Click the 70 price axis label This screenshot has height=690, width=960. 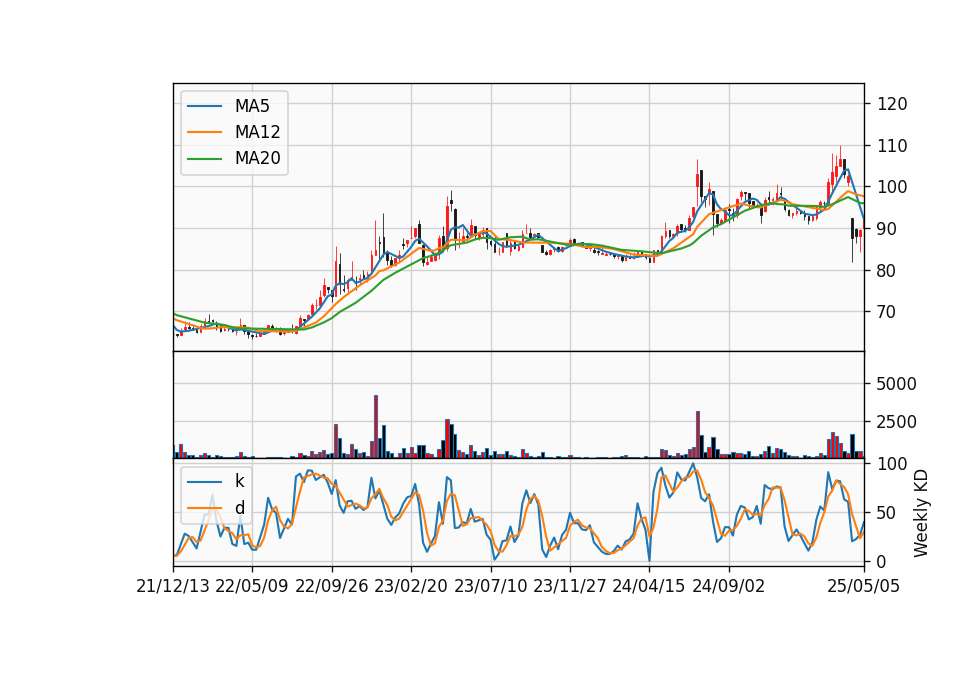[887, 312]
